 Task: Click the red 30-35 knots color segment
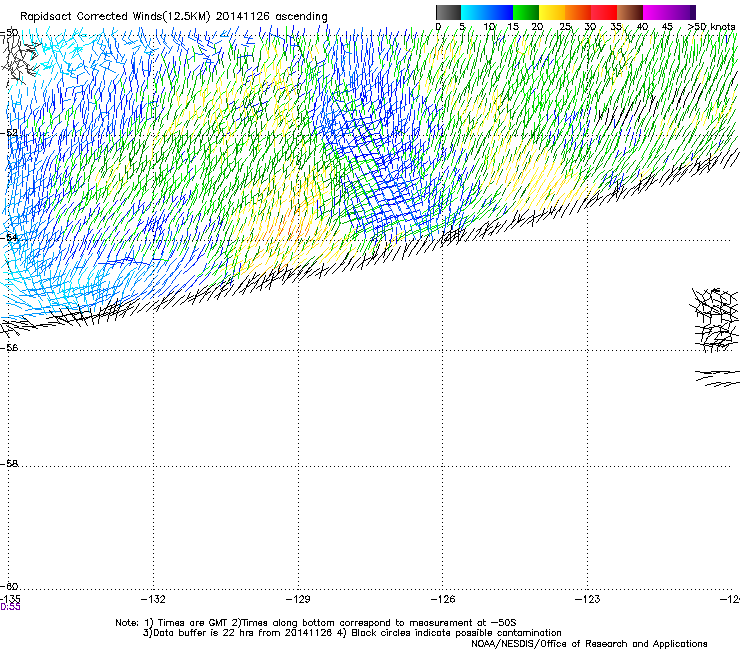point(604,12)
